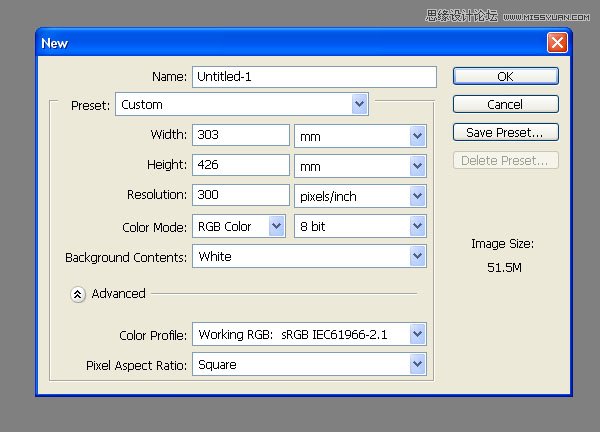The image size is (600, 432).
Task: Open the Resolution unit pixels/inch dropdown
Action: coord(360,196)
